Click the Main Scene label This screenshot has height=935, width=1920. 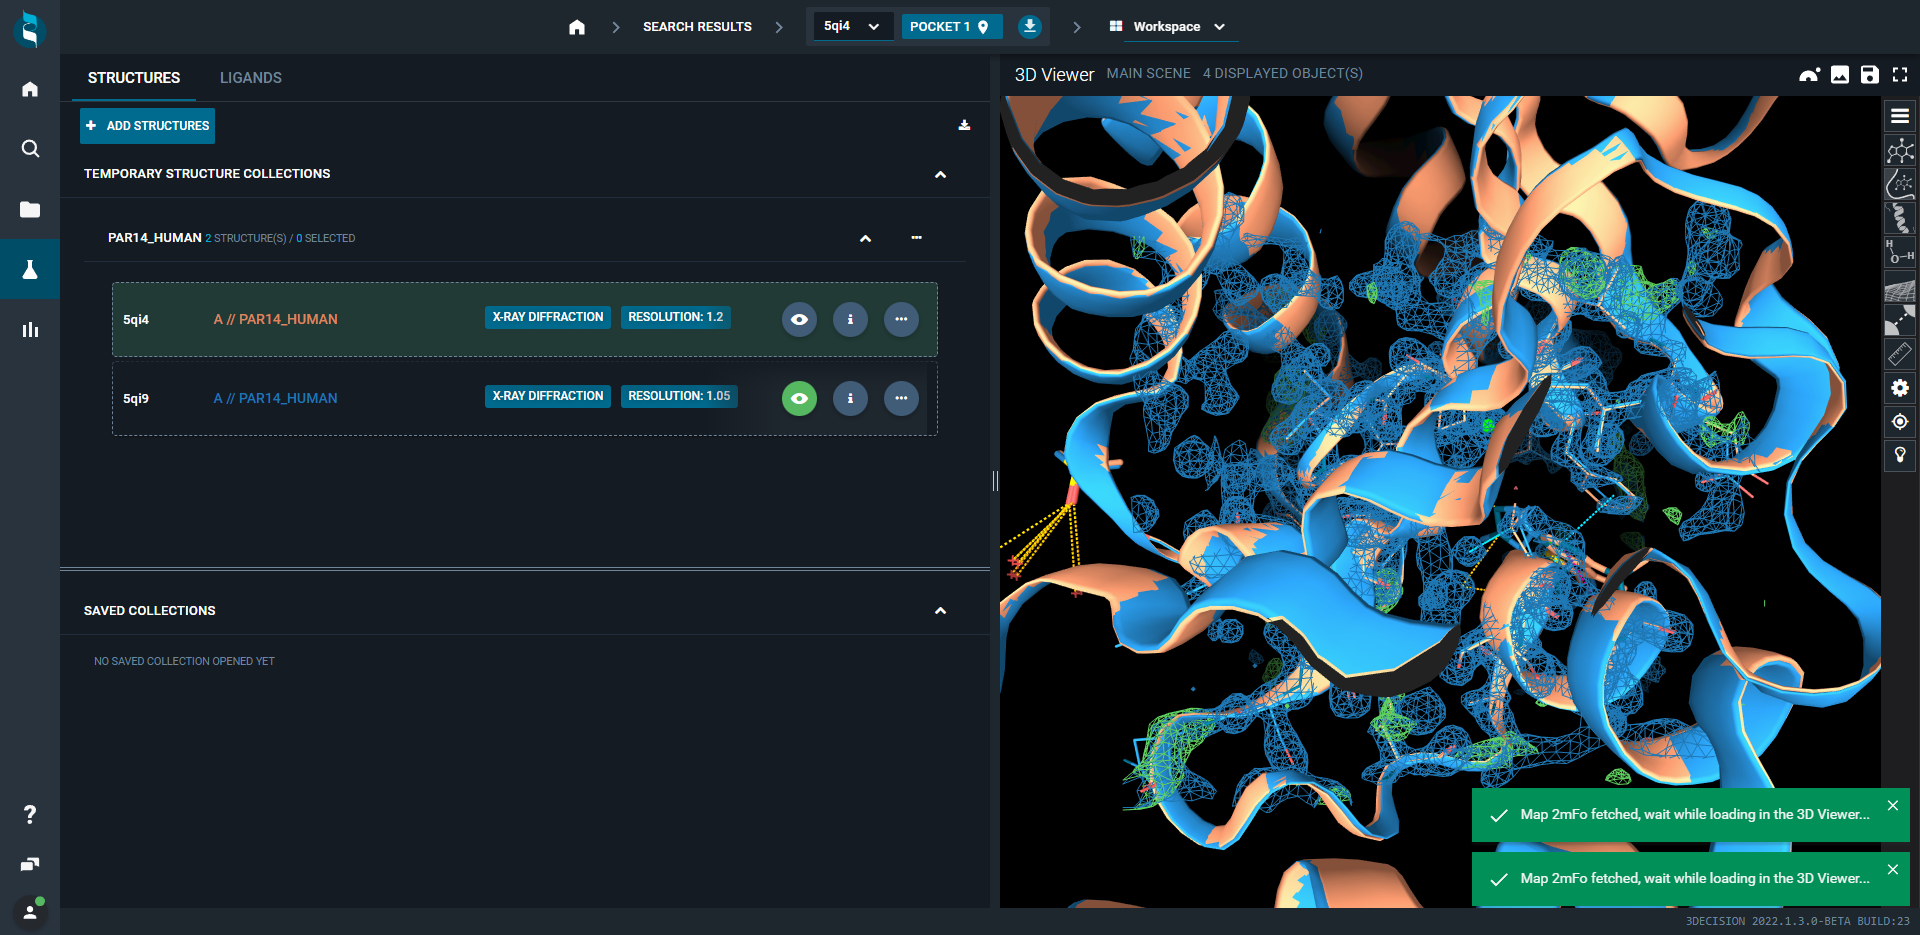pos(1148,74)
